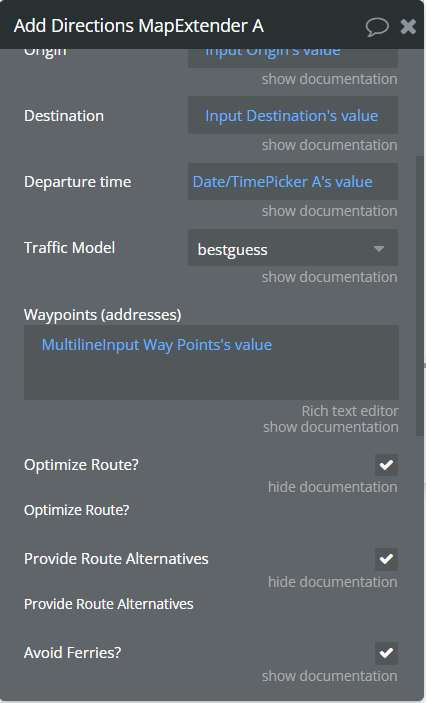Open the Rich text editor link

350,411
